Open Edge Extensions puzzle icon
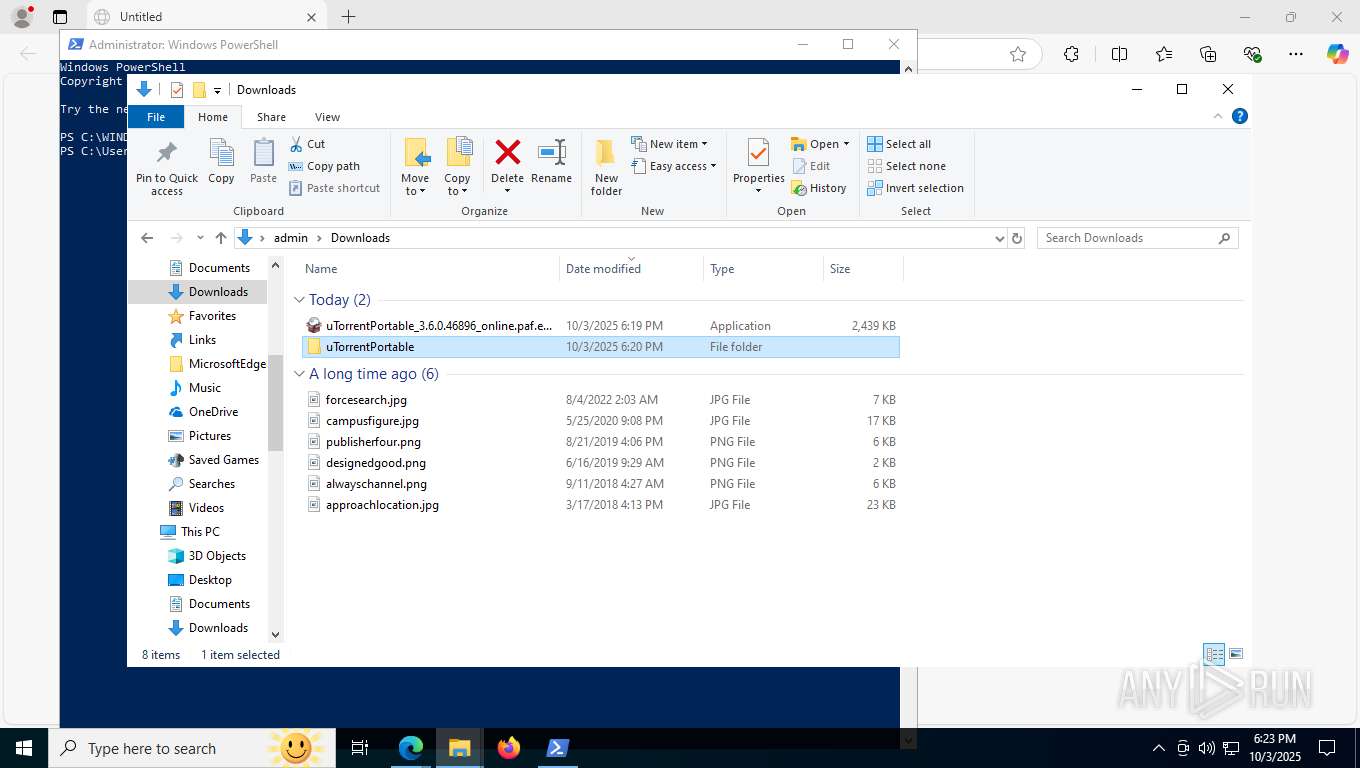Image resolution: width=1360 pixels, height=768 pixels. [1071, 54]
